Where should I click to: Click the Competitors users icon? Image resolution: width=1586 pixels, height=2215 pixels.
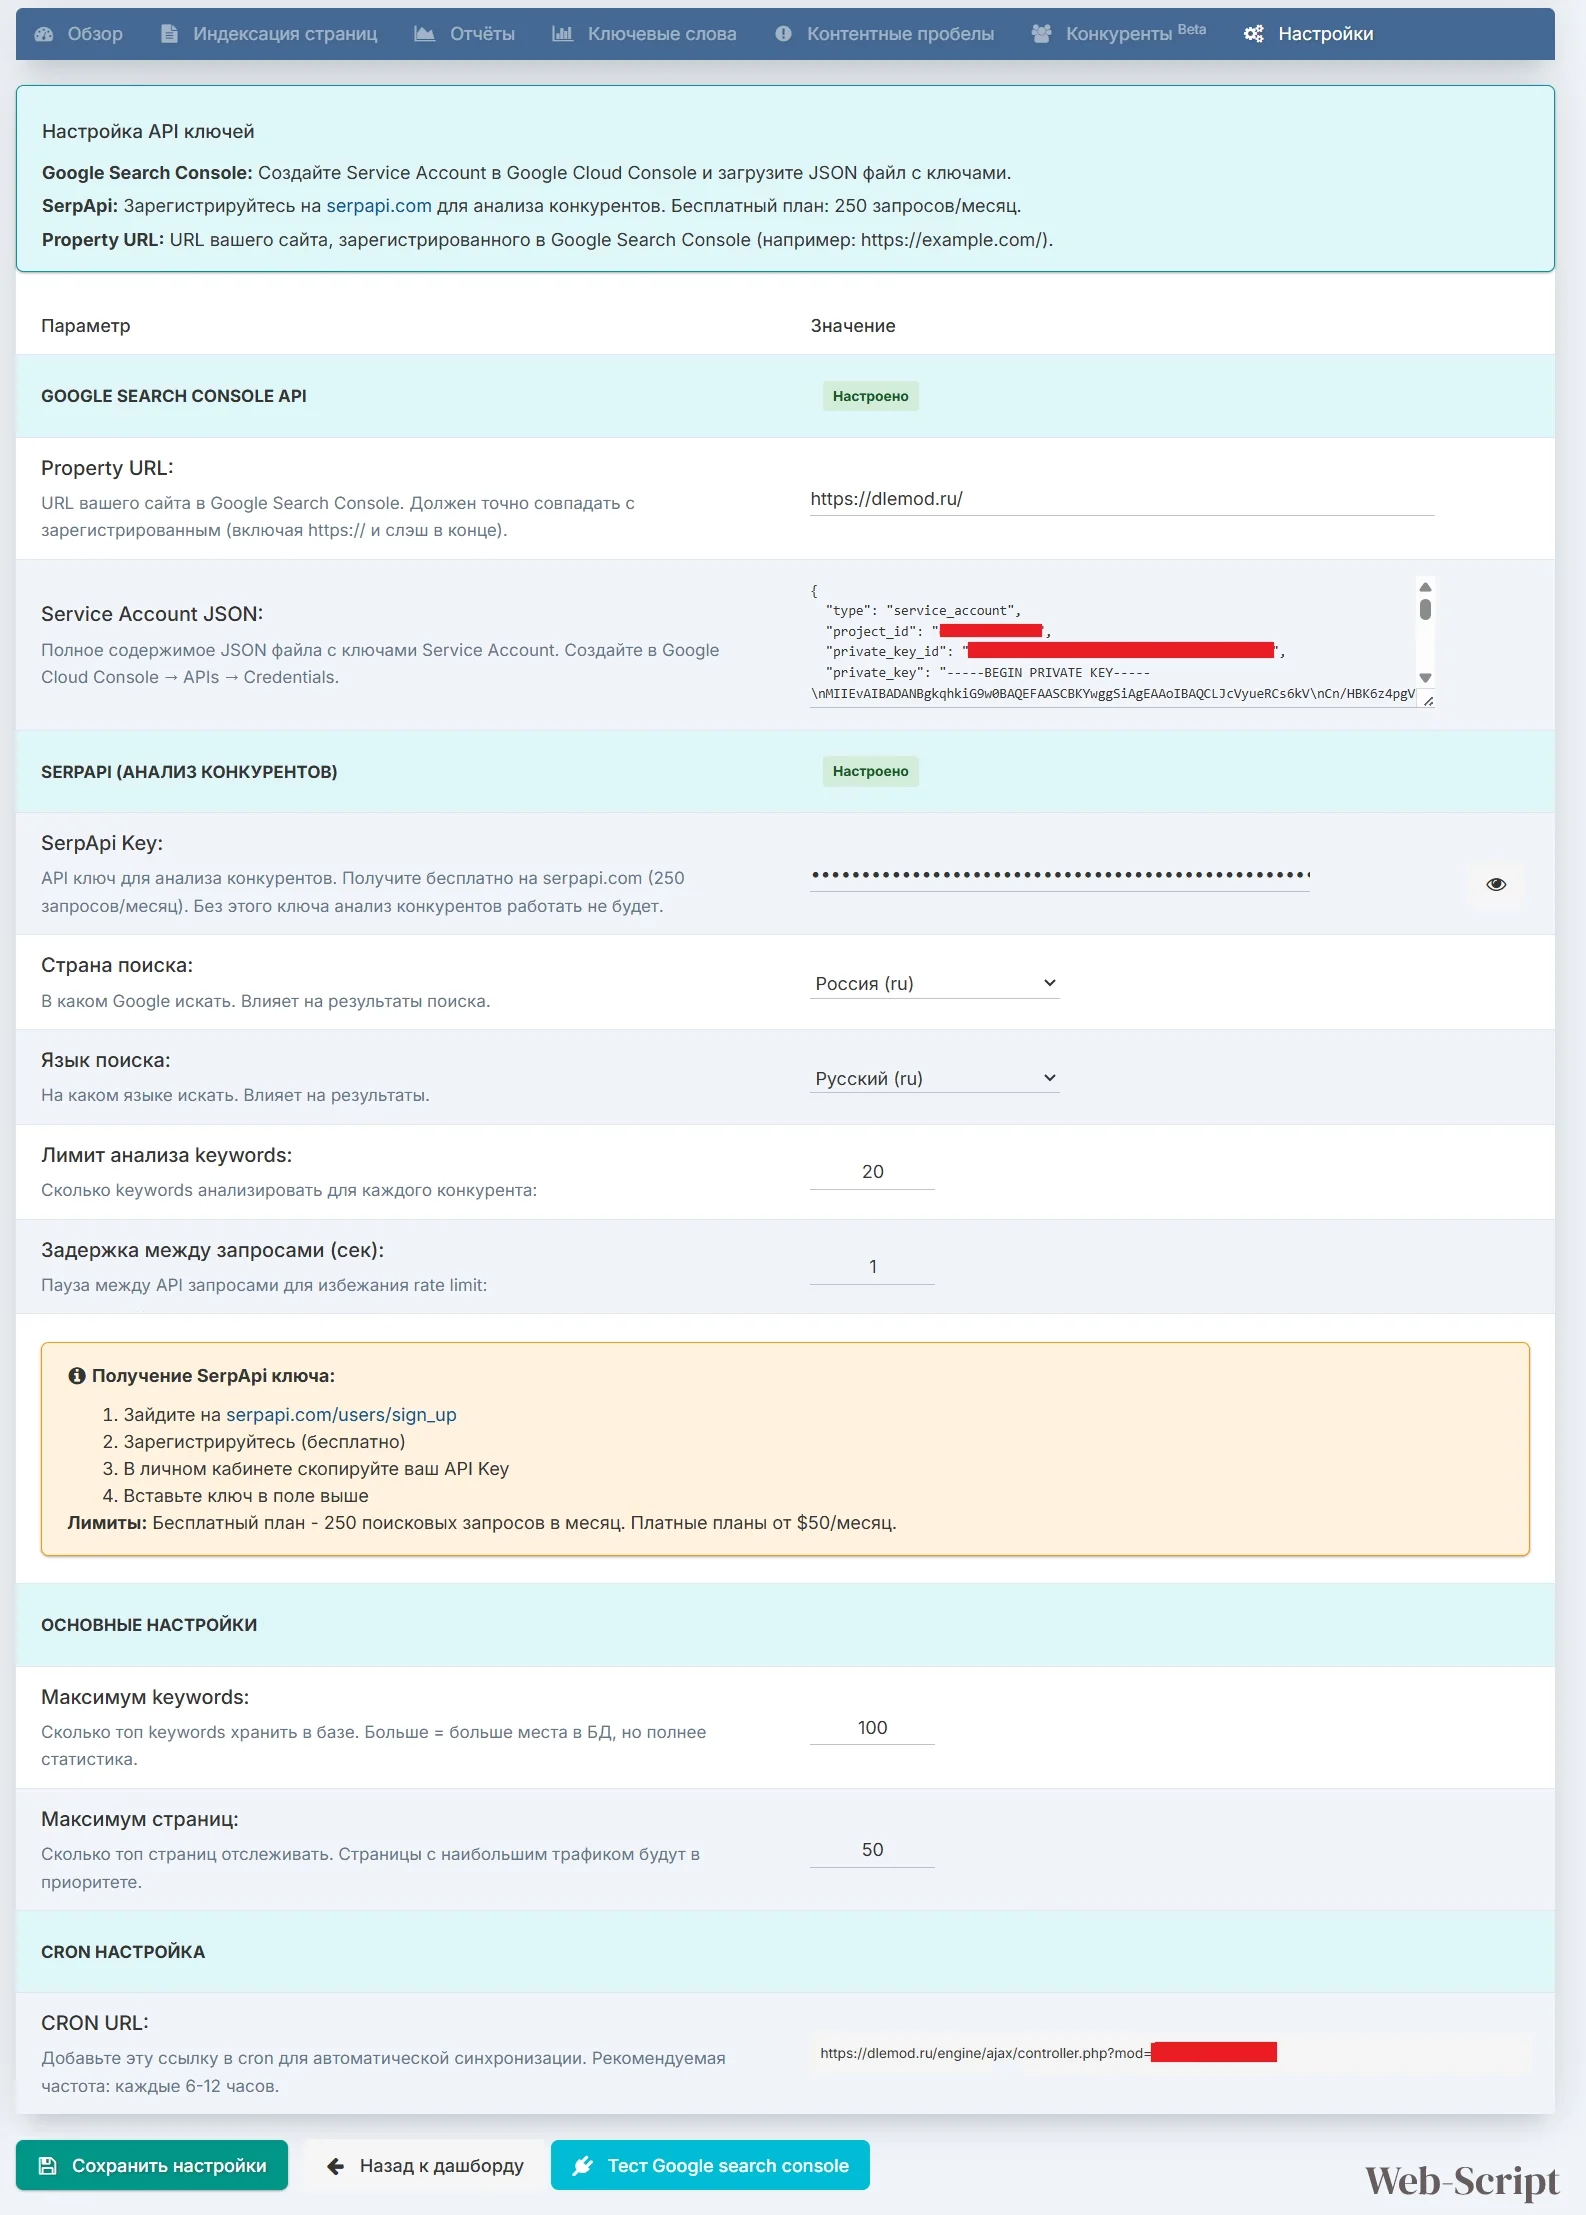1041,34
